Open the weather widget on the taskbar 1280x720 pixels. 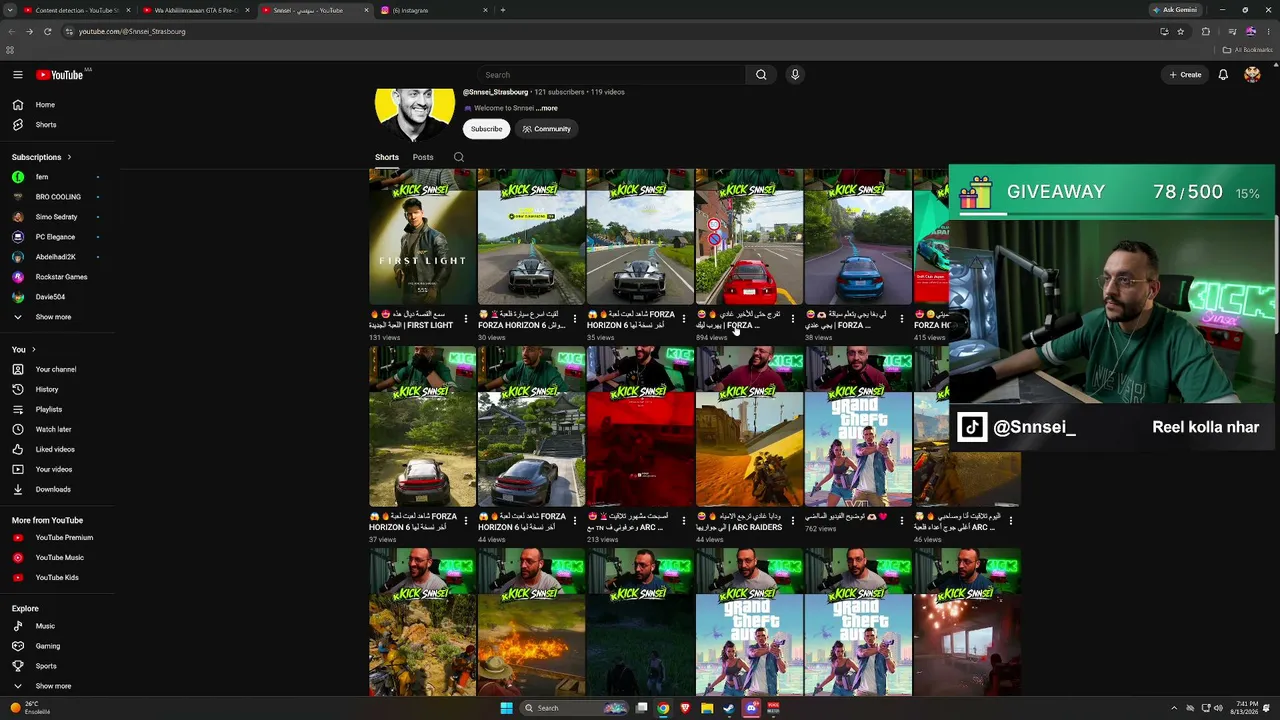[30, 708]
